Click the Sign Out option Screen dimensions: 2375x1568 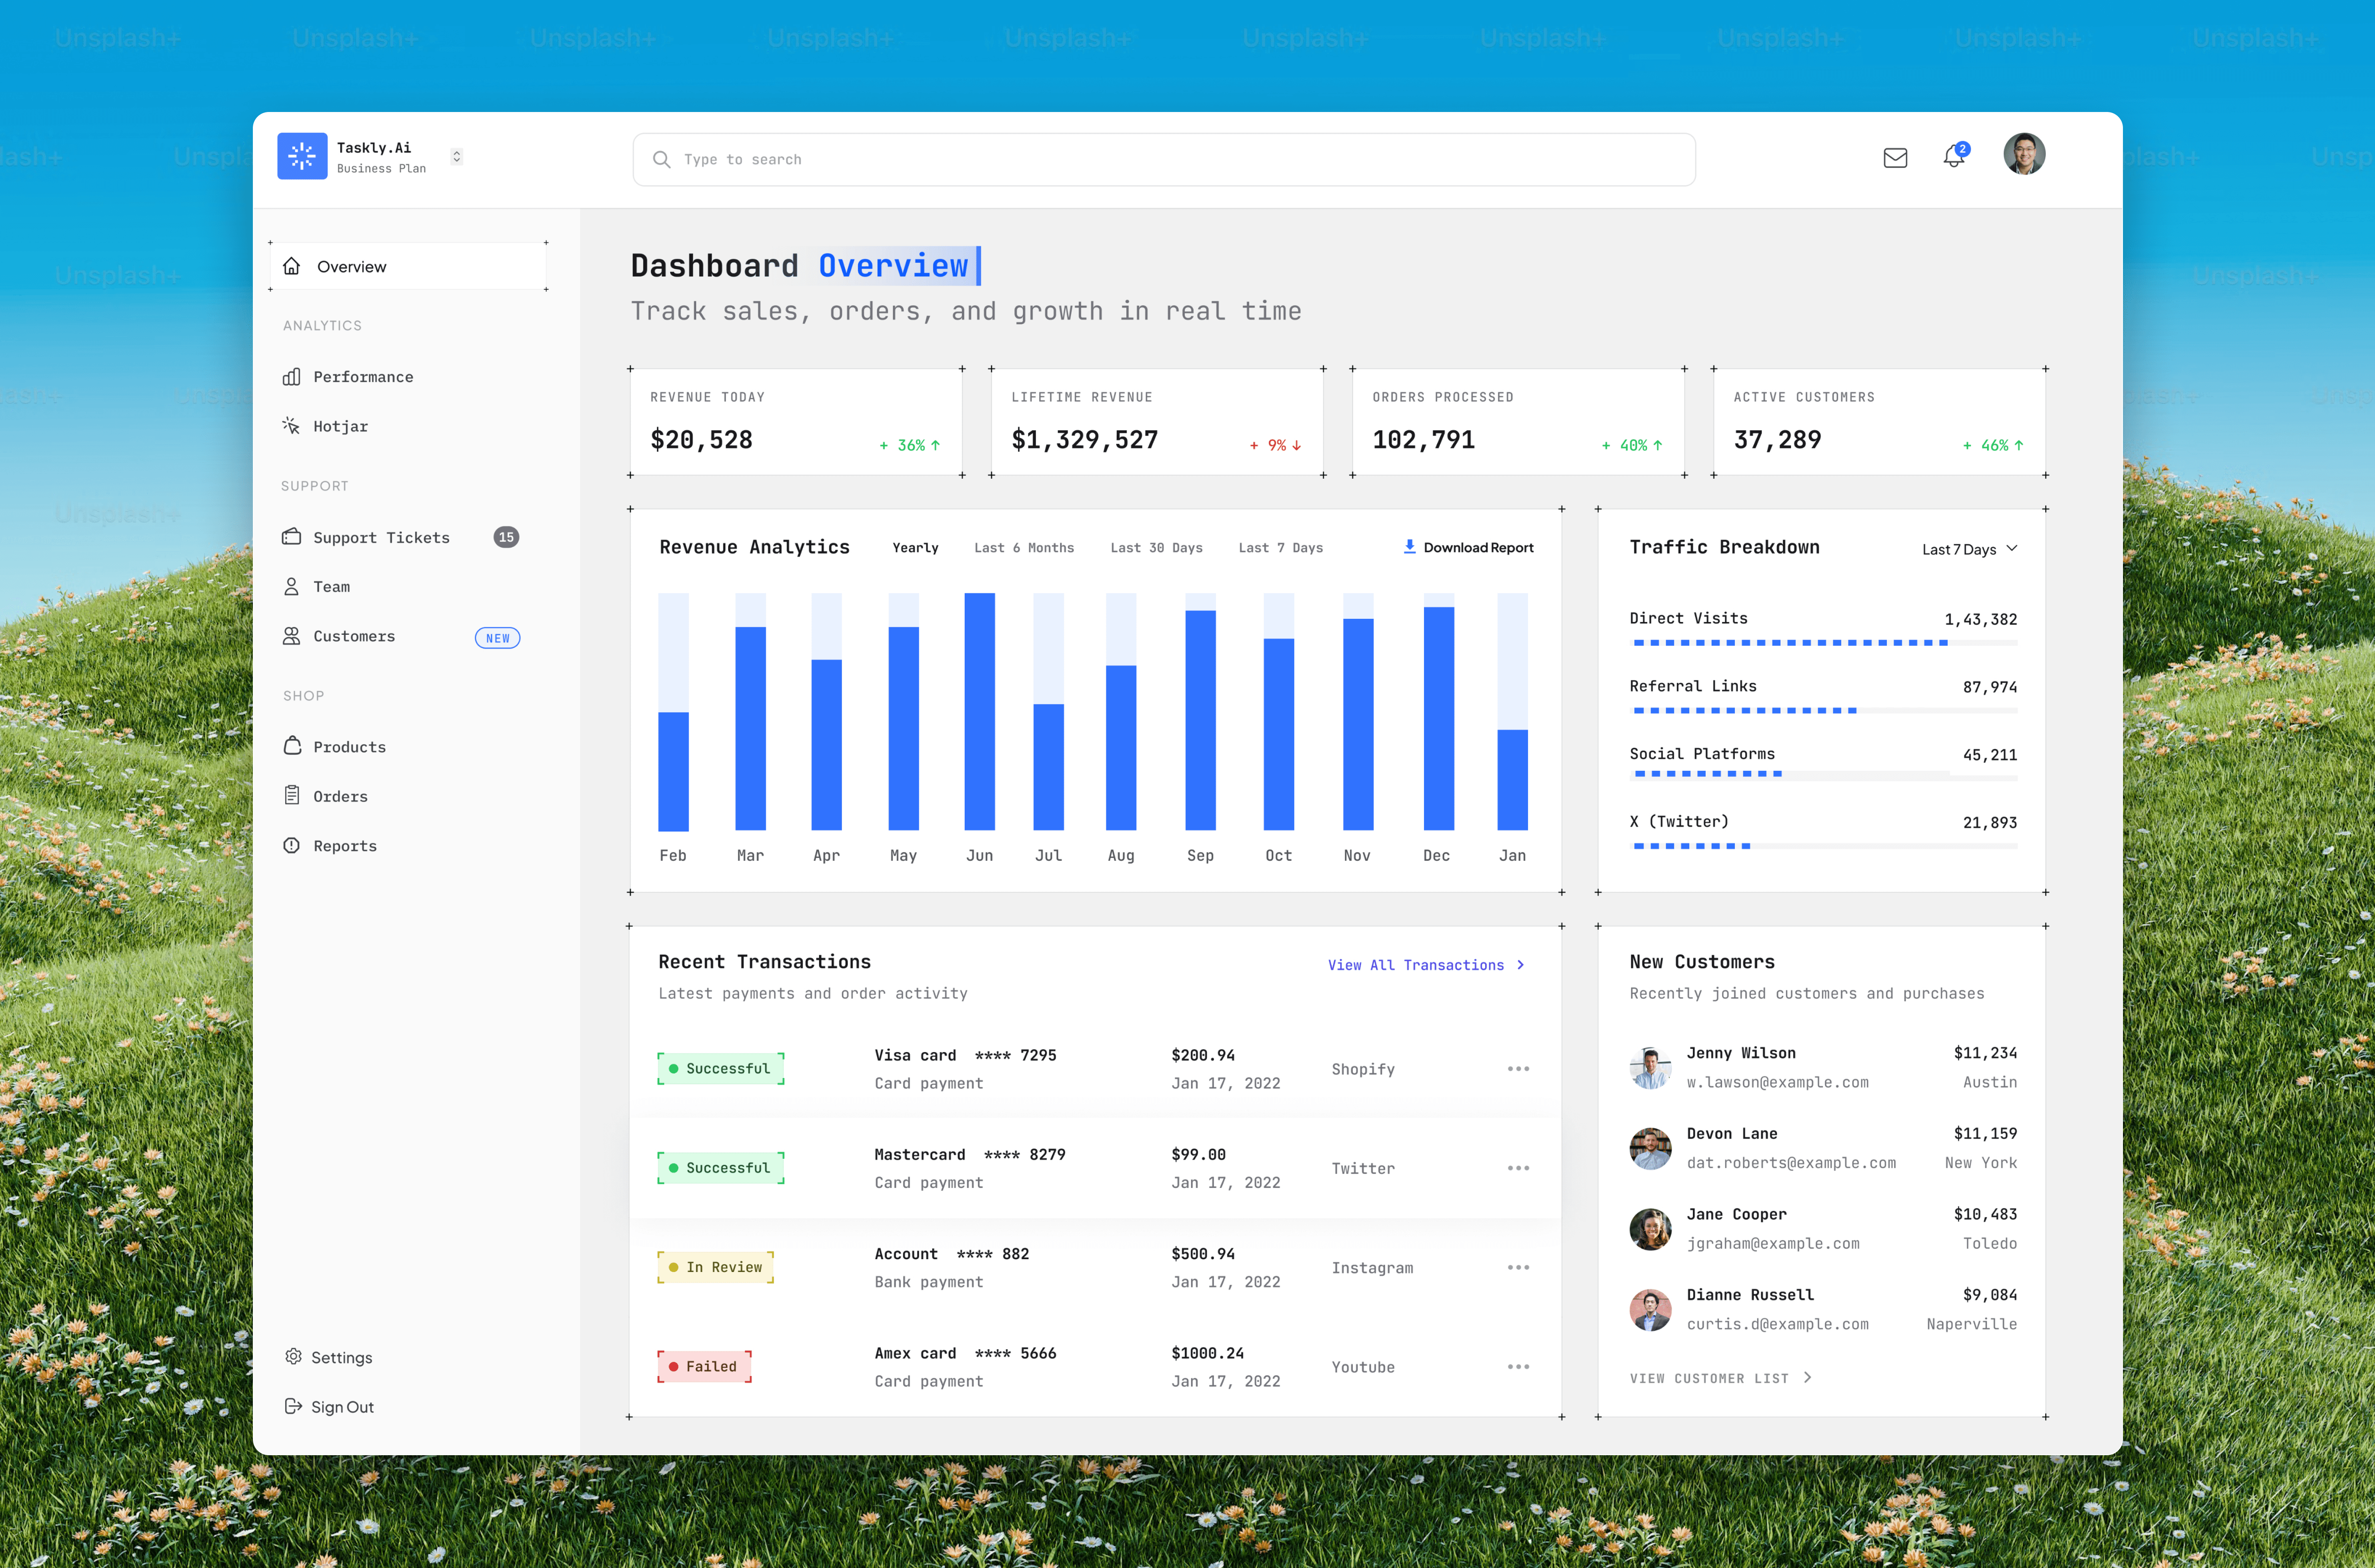pos(342,1407)
